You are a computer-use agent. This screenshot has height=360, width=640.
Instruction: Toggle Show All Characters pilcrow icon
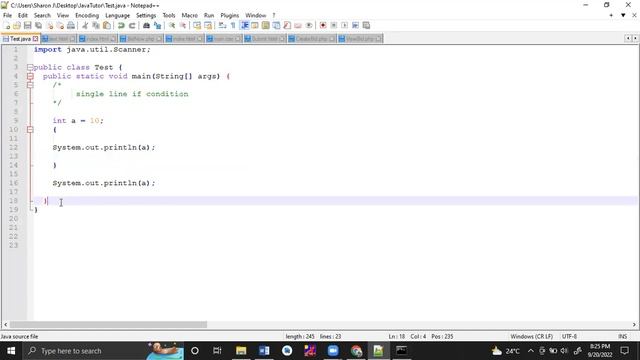233,26
